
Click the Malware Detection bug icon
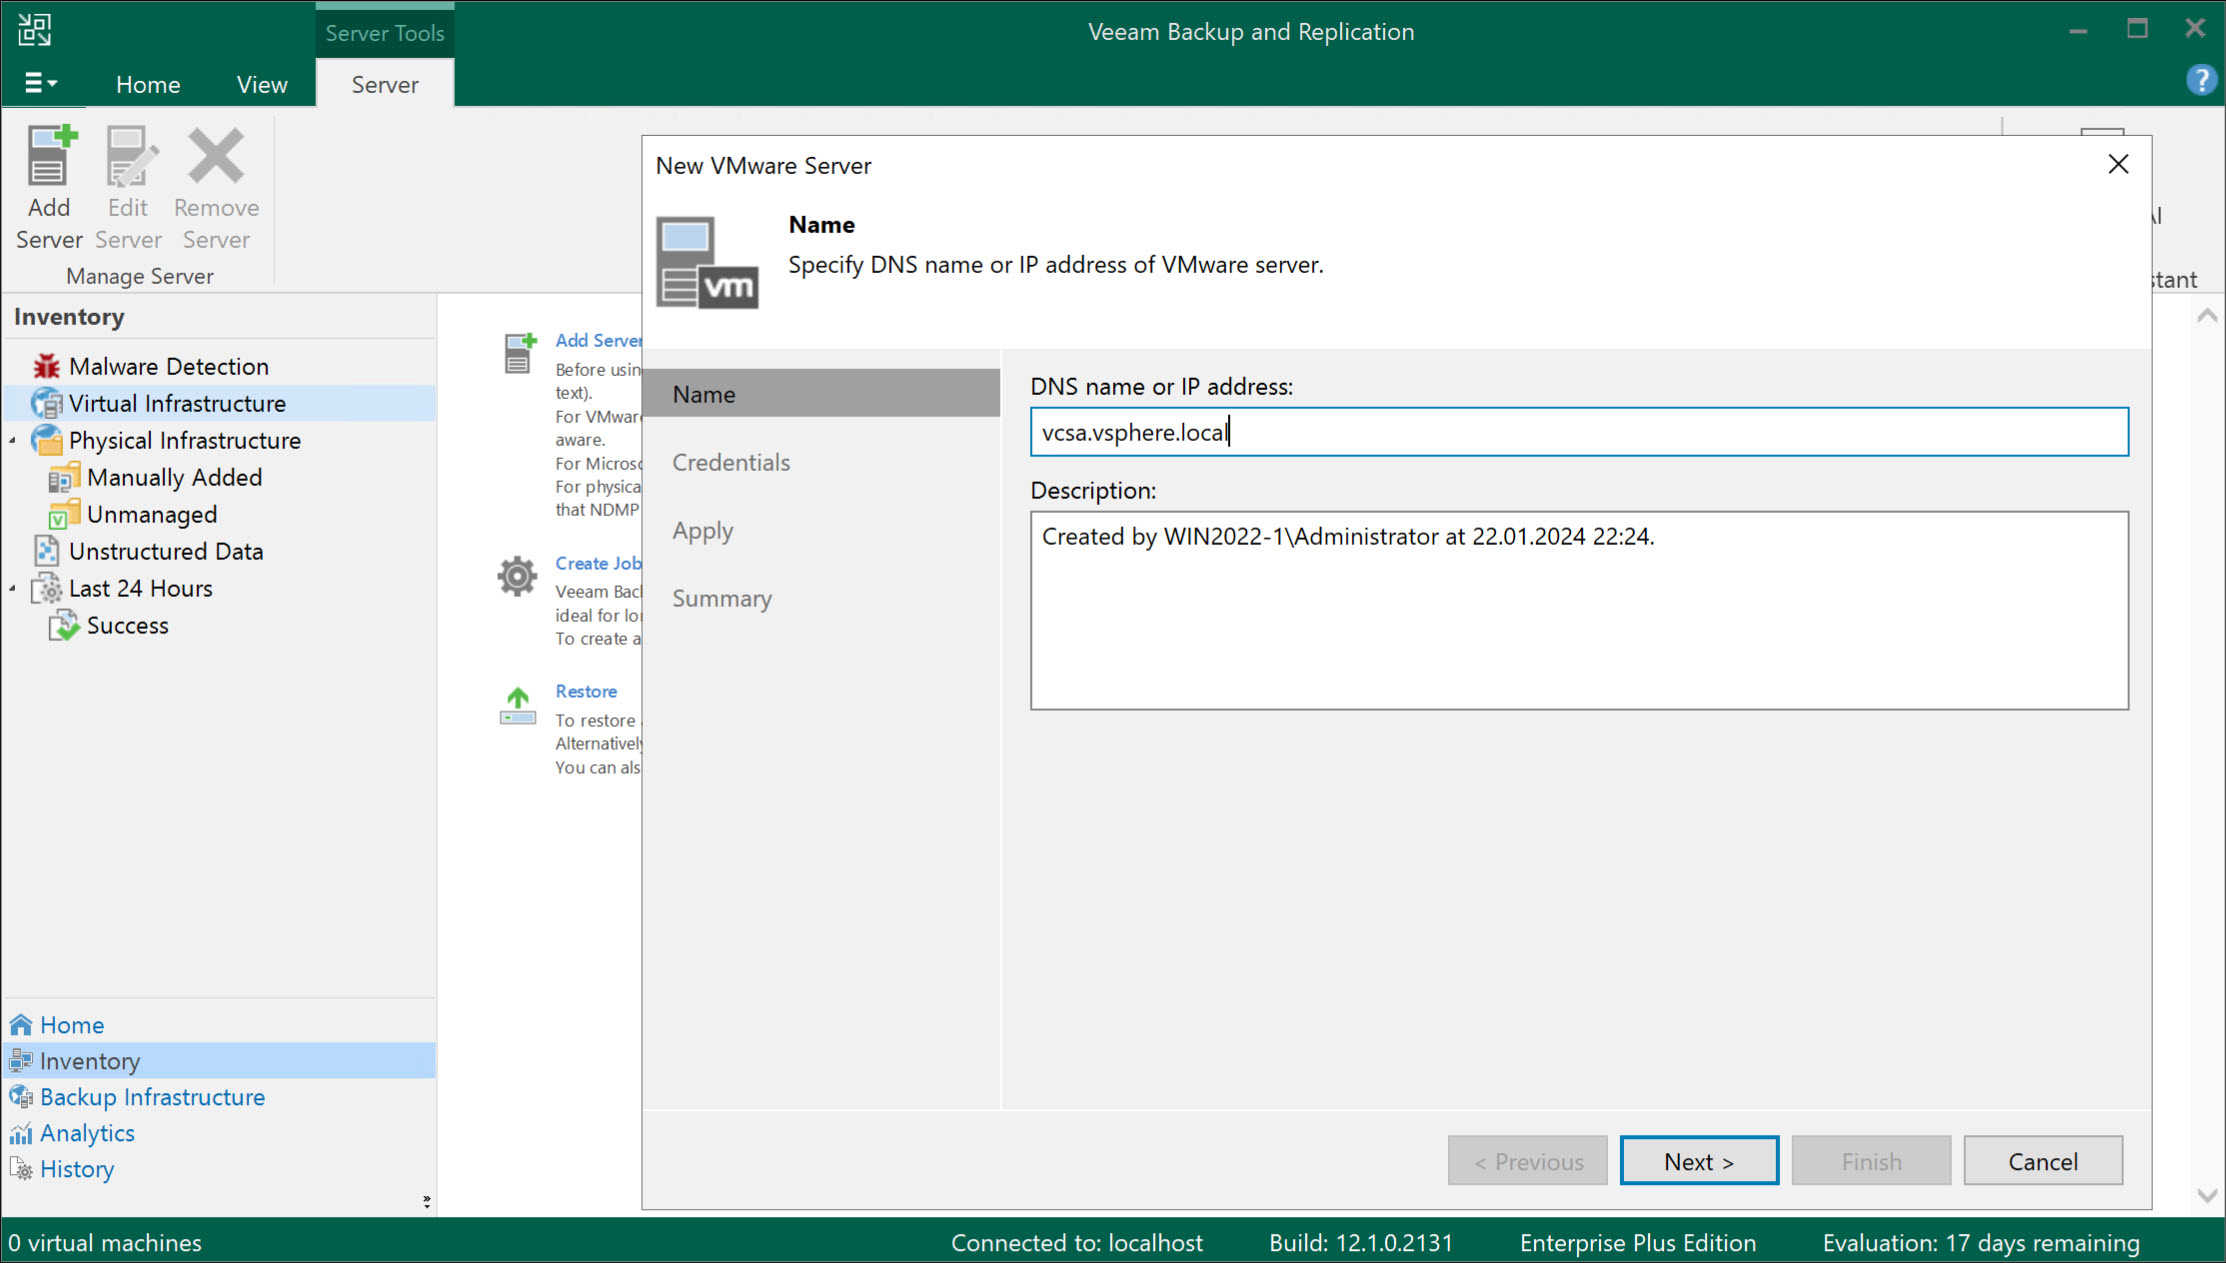click(46, 367)
